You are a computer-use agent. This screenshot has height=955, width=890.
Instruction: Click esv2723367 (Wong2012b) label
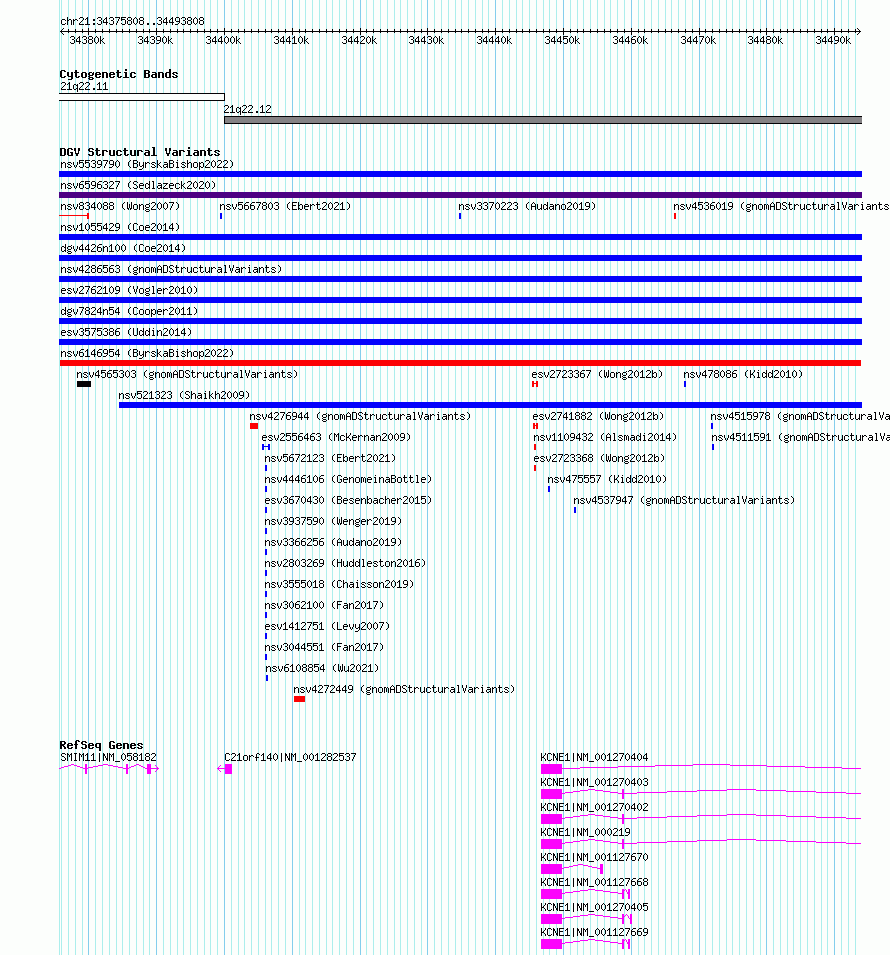click(597, 375)
